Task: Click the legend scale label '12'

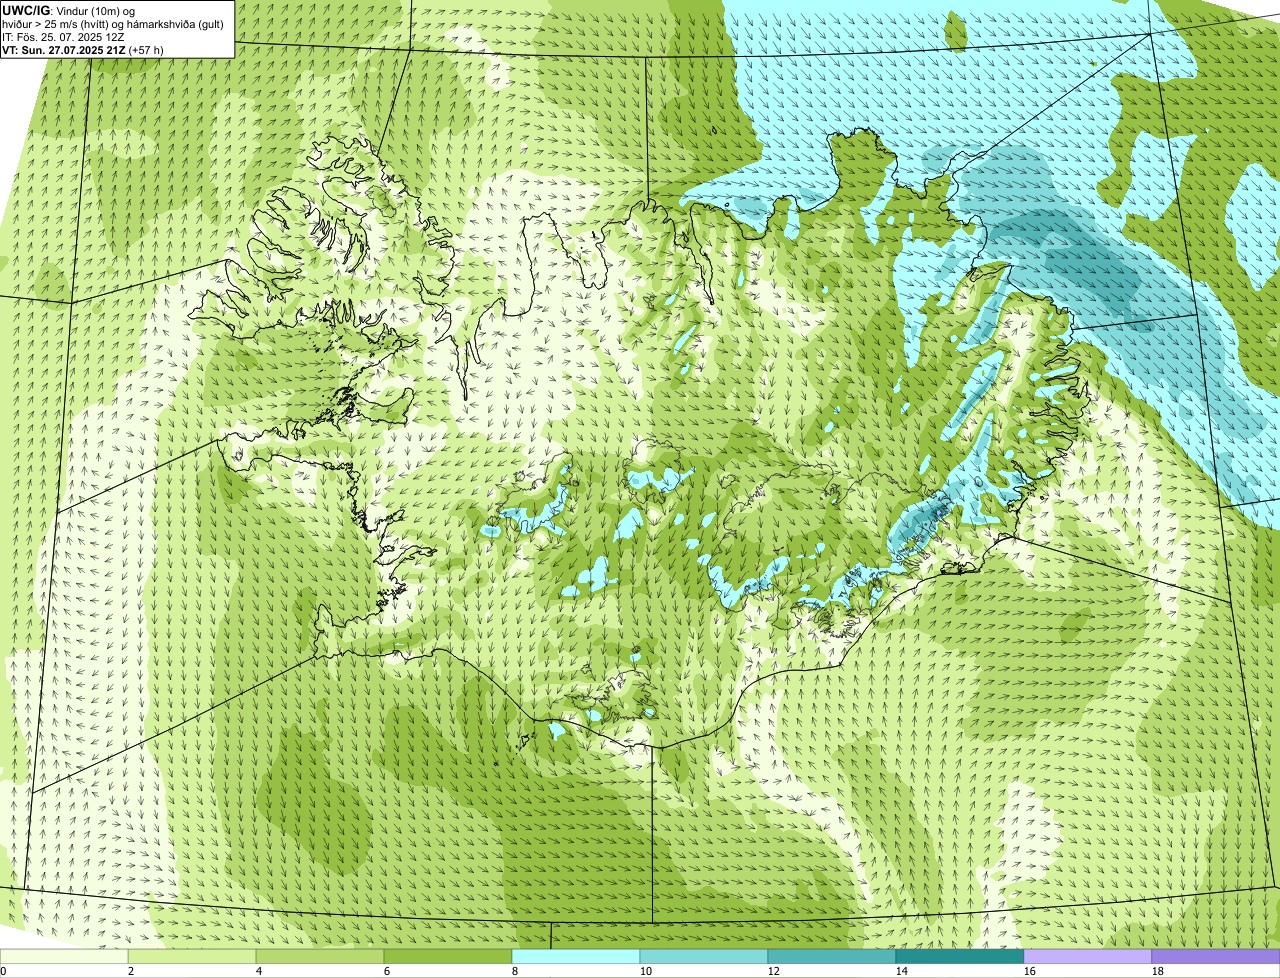Action: click(774, 971)
